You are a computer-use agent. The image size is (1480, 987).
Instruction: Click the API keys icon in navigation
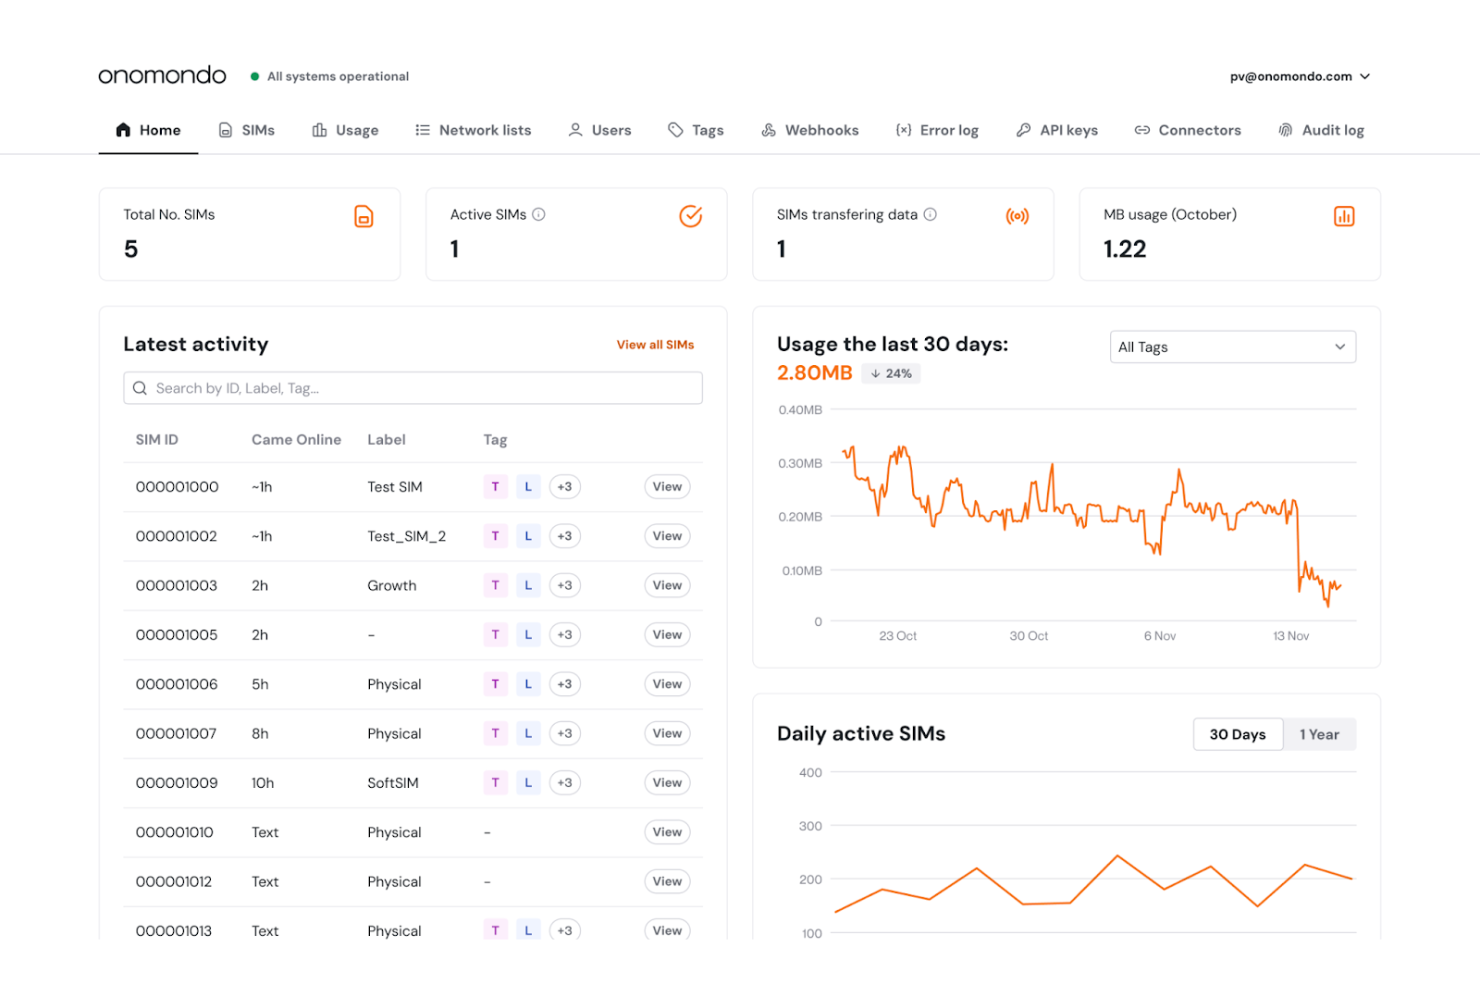pyautogui.click(x=1022, y=129)
